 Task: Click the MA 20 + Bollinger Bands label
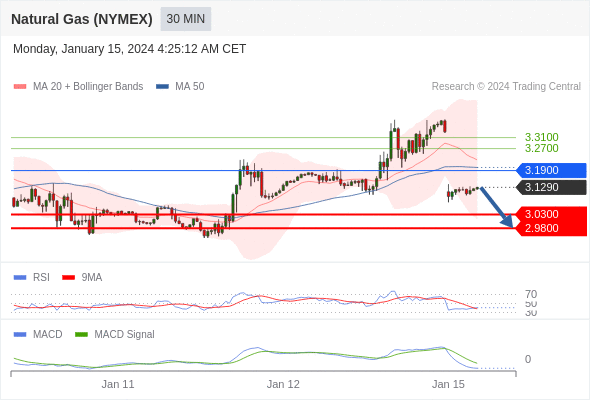coord(88,87)
